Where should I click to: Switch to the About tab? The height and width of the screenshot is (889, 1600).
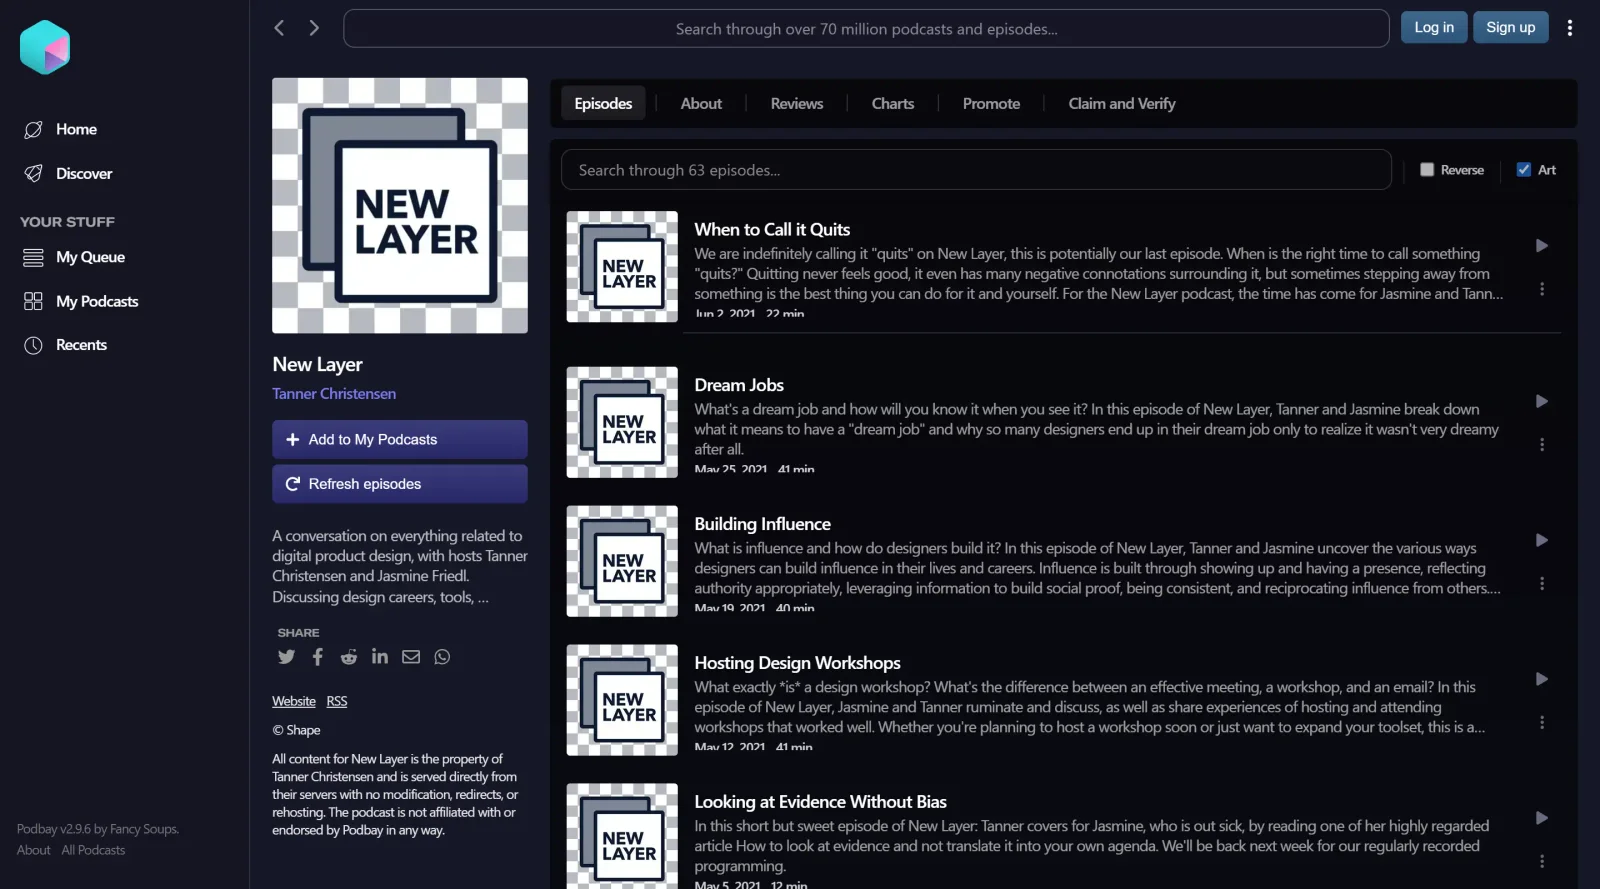click(x=701, y=103)
